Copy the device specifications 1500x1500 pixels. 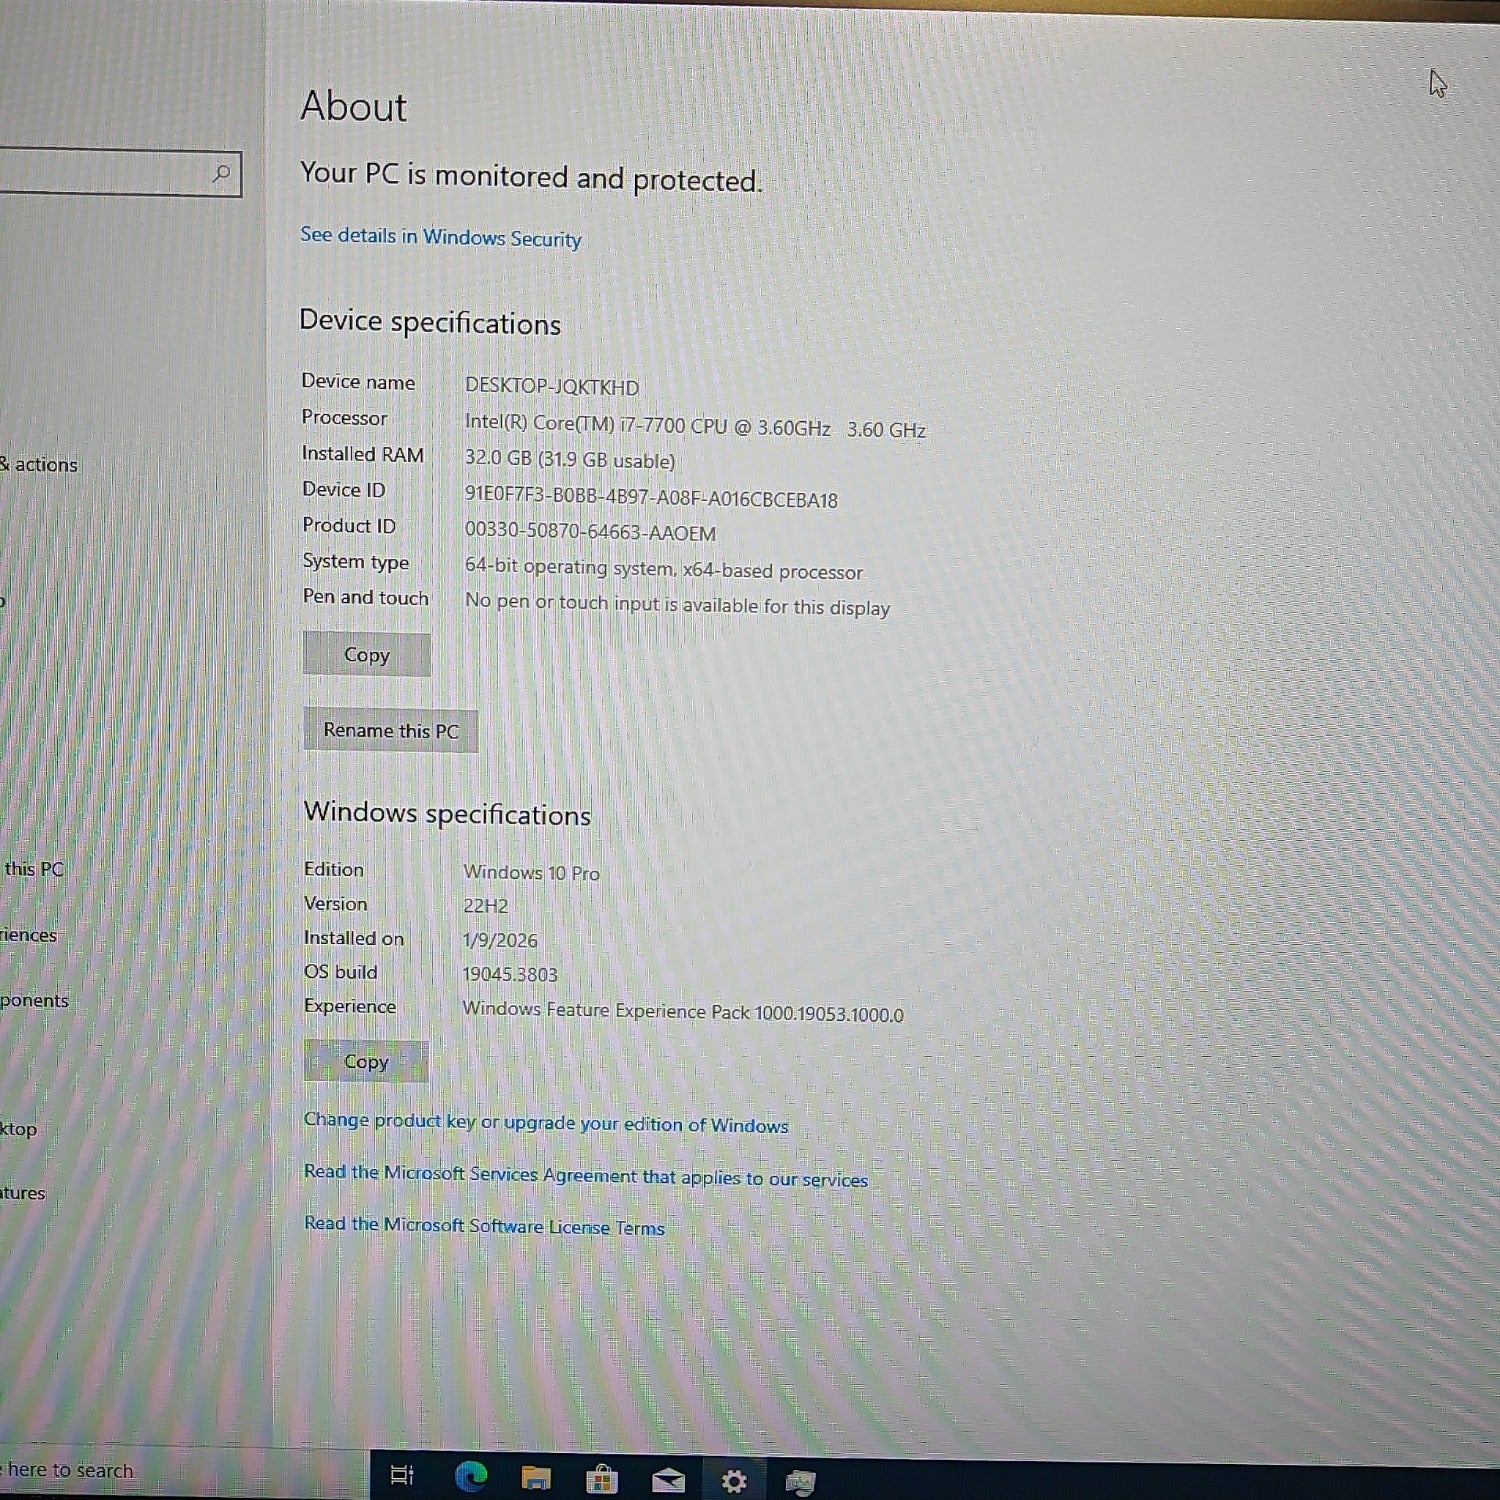pos(367,655)
